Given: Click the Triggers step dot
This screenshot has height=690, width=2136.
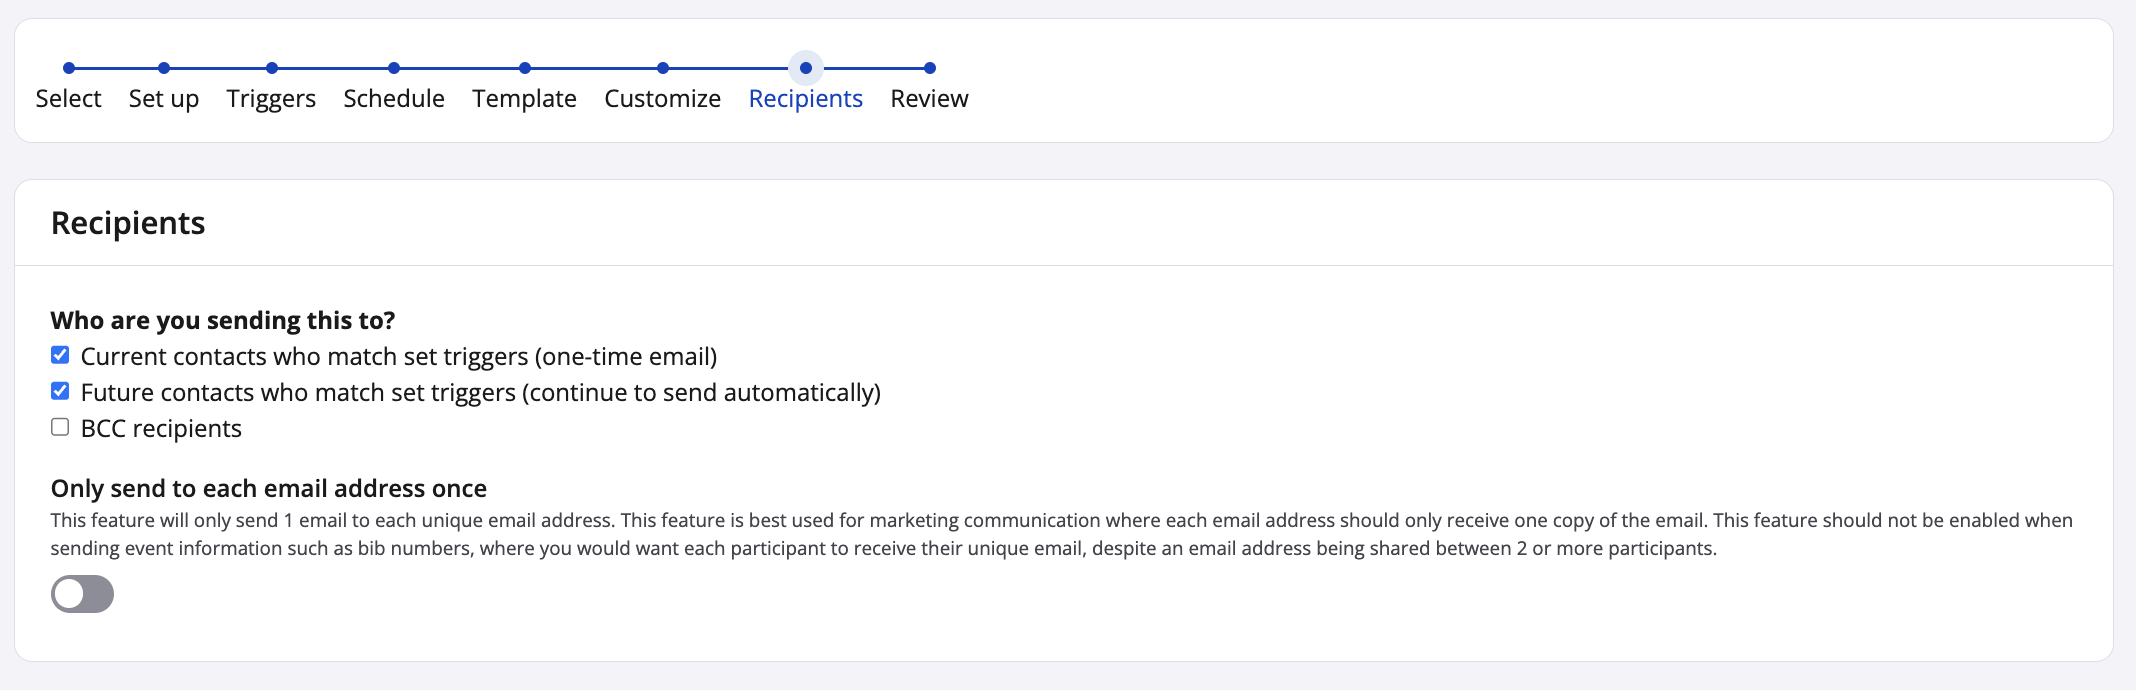Looking at the screenshot, I should [272, 68].
